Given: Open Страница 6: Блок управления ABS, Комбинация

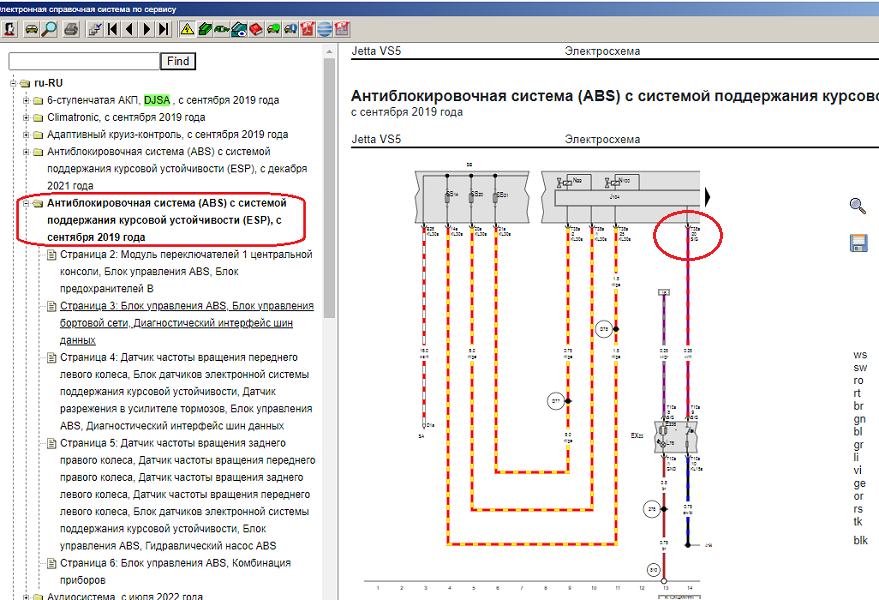Looking at the screenshot, I should (175, 571).
